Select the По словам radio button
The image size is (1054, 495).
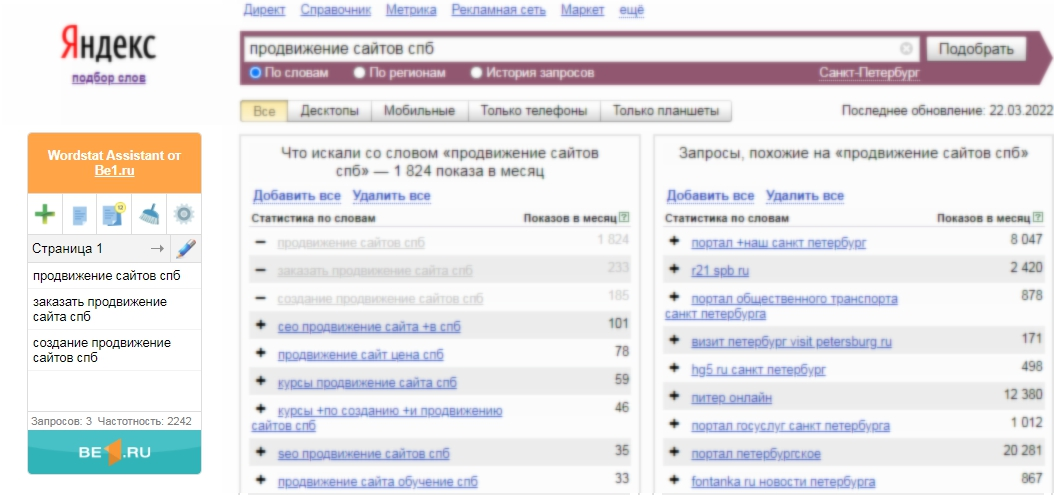(x=255, y=73)
